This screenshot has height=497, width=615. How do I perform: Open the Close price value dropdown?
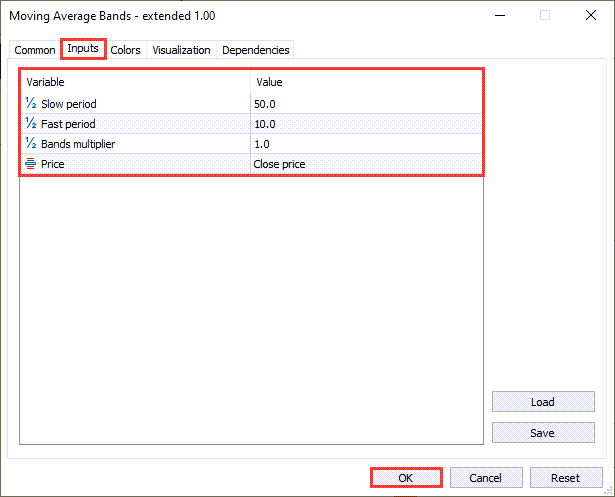365,164
